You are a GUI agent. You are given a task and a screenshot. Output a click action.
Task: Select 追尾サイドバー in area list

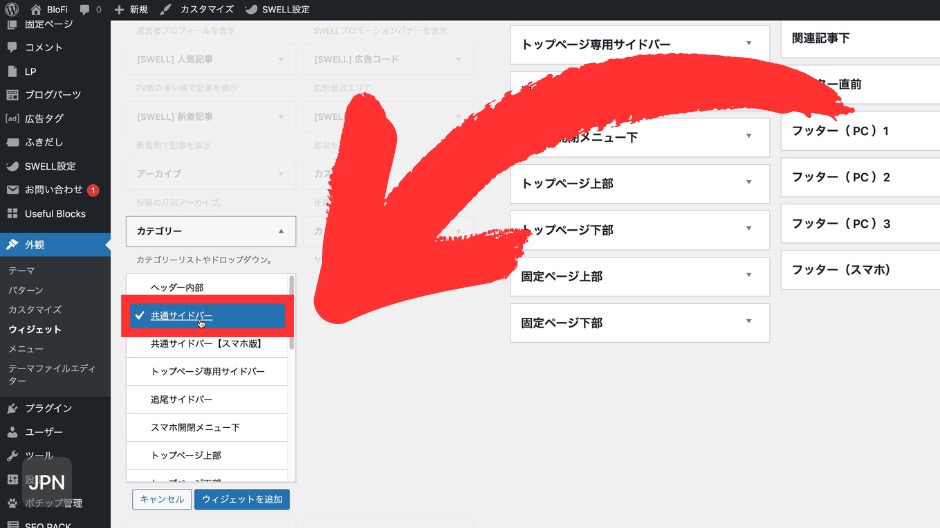[207, 399]
